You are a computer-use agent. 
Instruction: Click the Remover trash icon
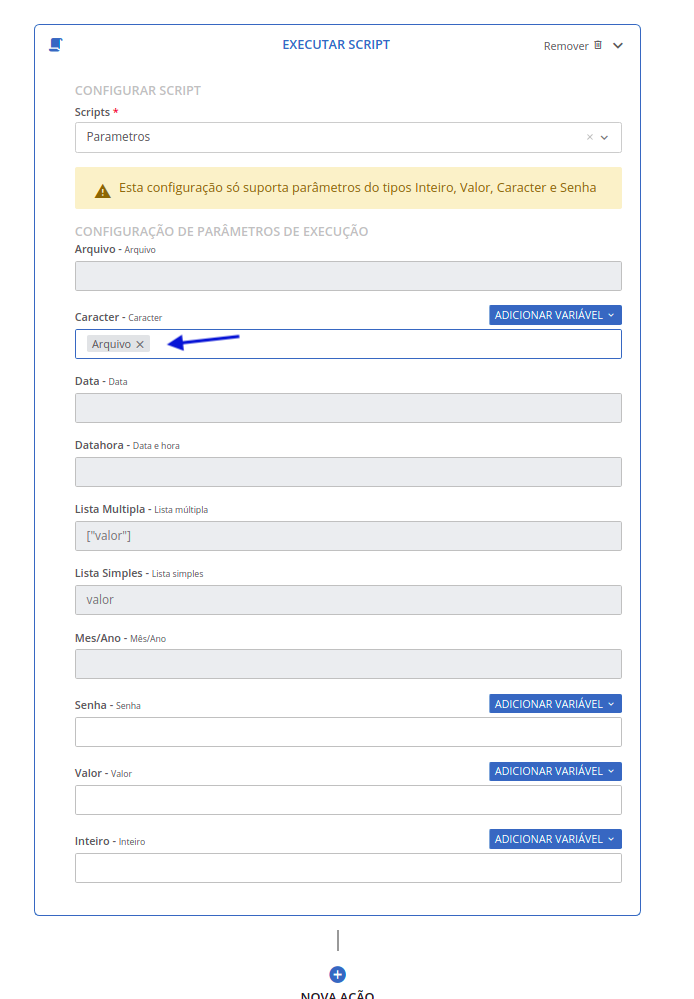(598, 45)
